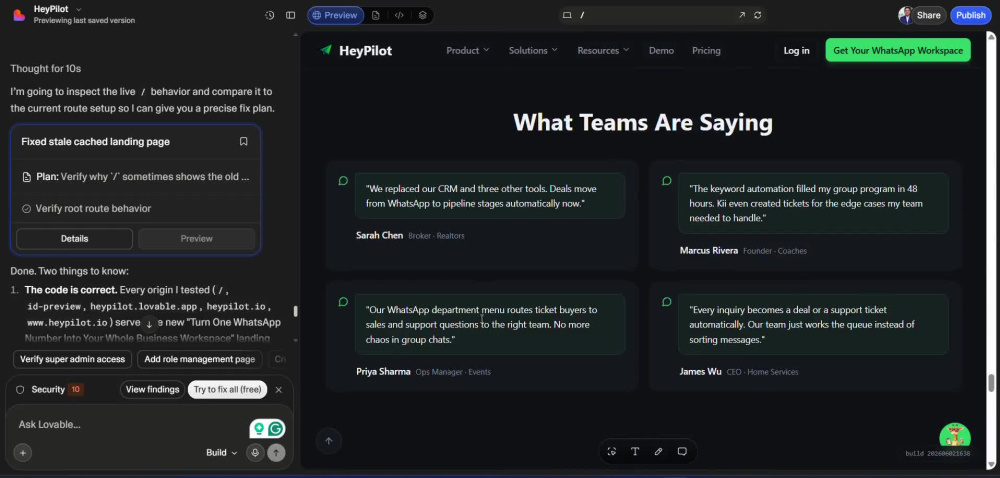Open version history clock icon
Viewport: 1000px width, 478px height.
point(270,15)
